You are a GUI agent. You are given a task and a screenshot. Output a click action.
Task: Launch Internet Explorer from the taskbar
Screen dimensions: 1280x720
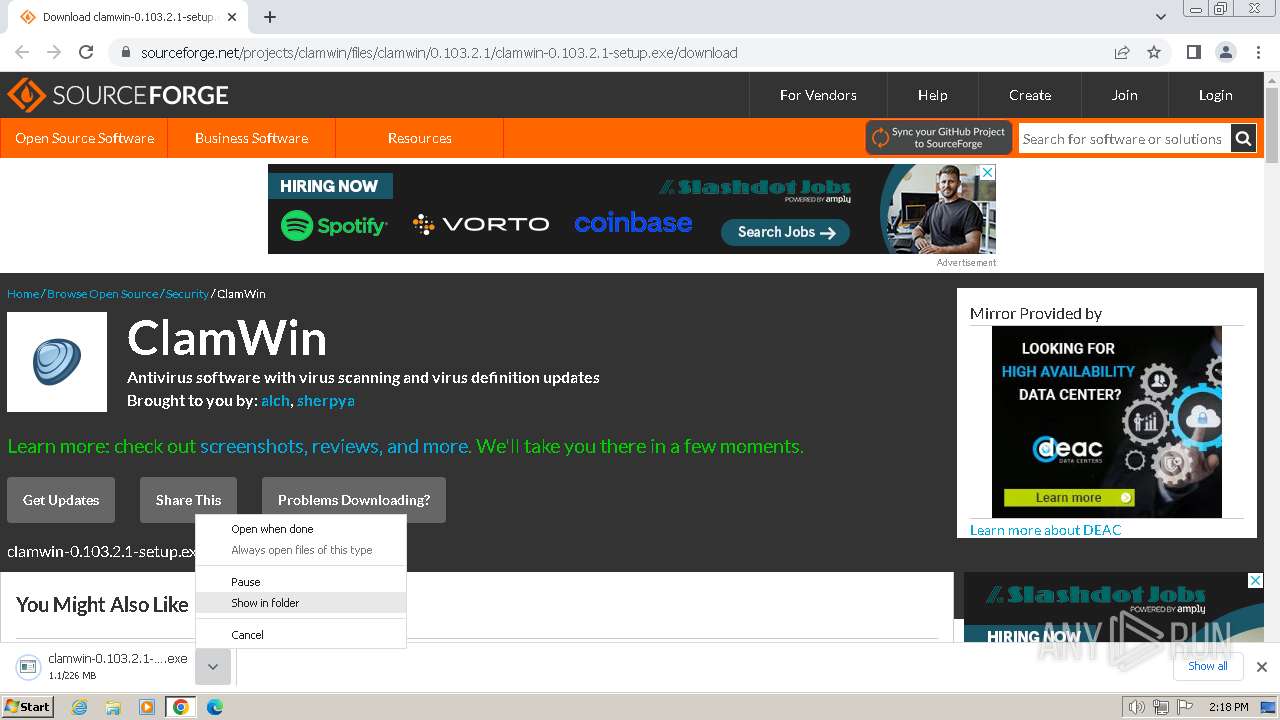tap(80, 707)
